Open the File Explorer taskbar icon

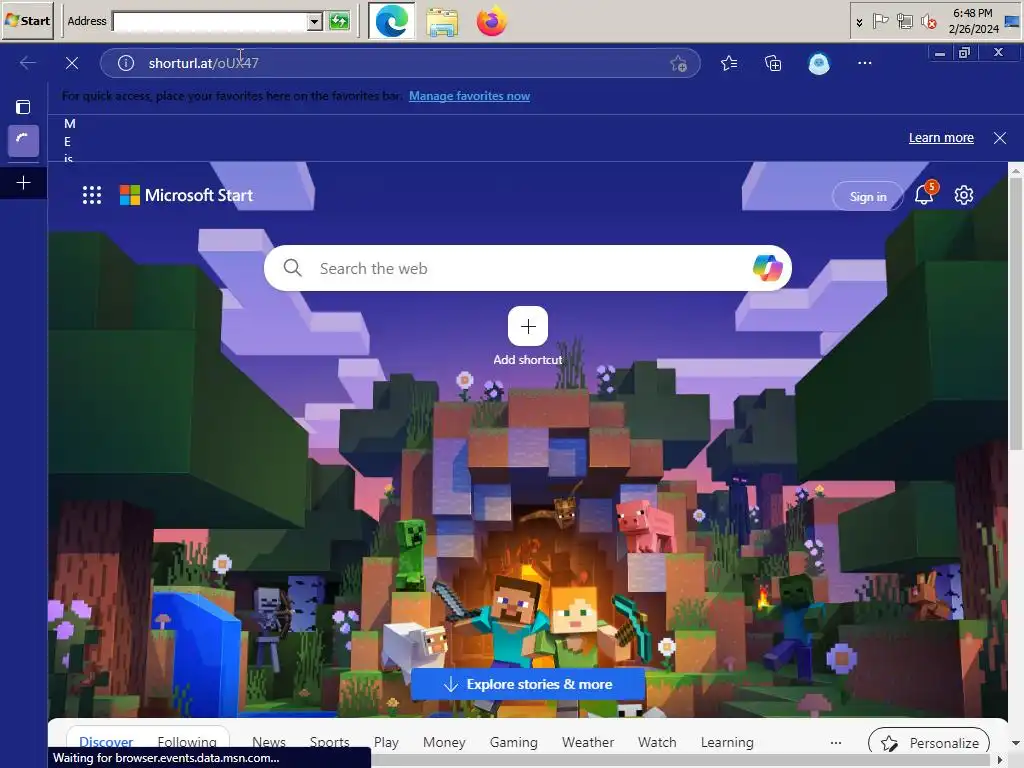click(x=442, y=21)
